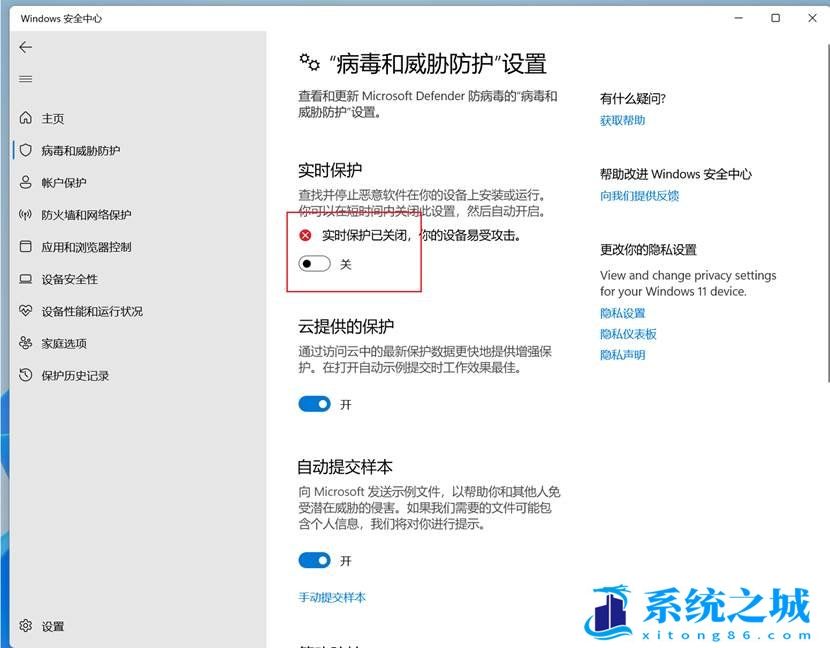The image size is (830, 648).
Task: Expand the navigation hamburger menu
Action: [25, 79]
